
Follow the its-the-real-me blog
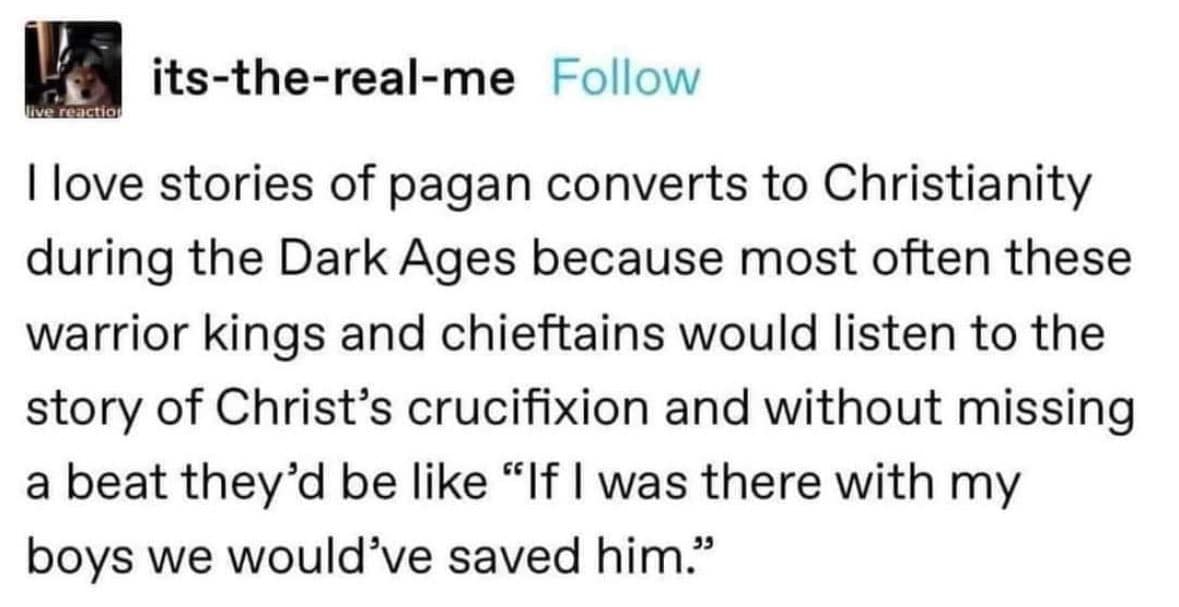625,78
